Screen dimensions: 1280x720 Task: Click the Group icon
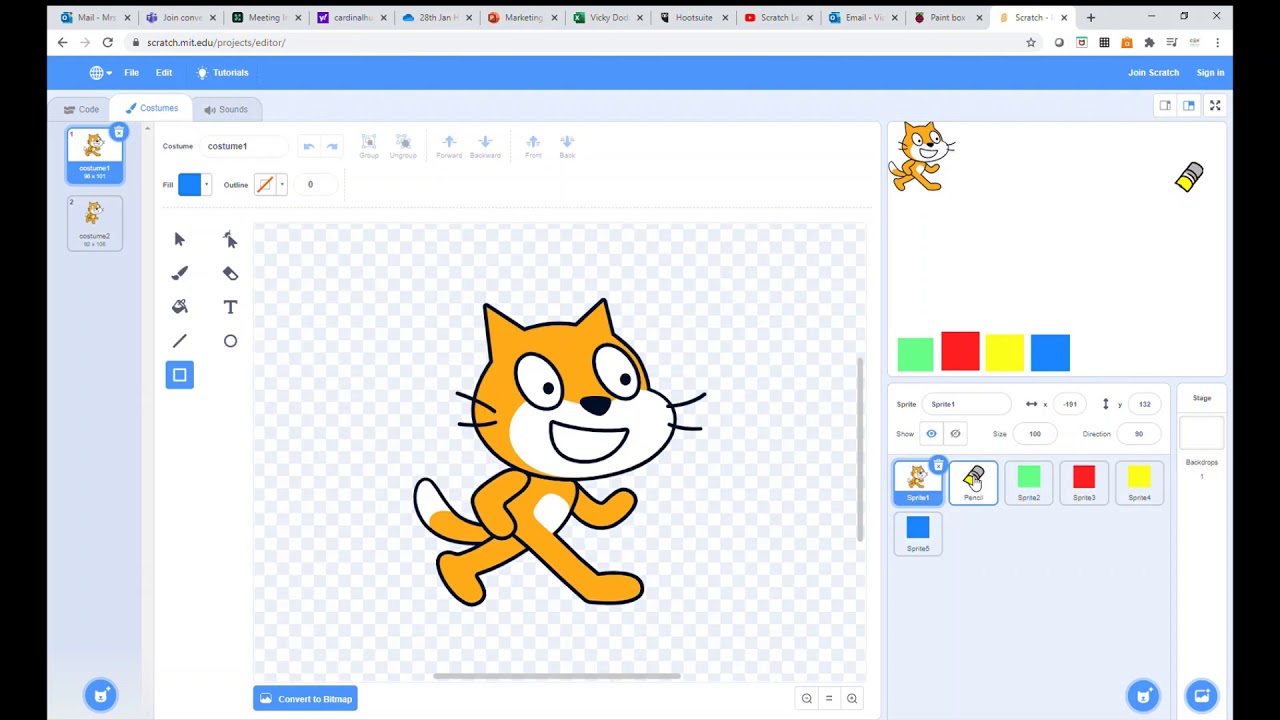click(x=369, y=146)
